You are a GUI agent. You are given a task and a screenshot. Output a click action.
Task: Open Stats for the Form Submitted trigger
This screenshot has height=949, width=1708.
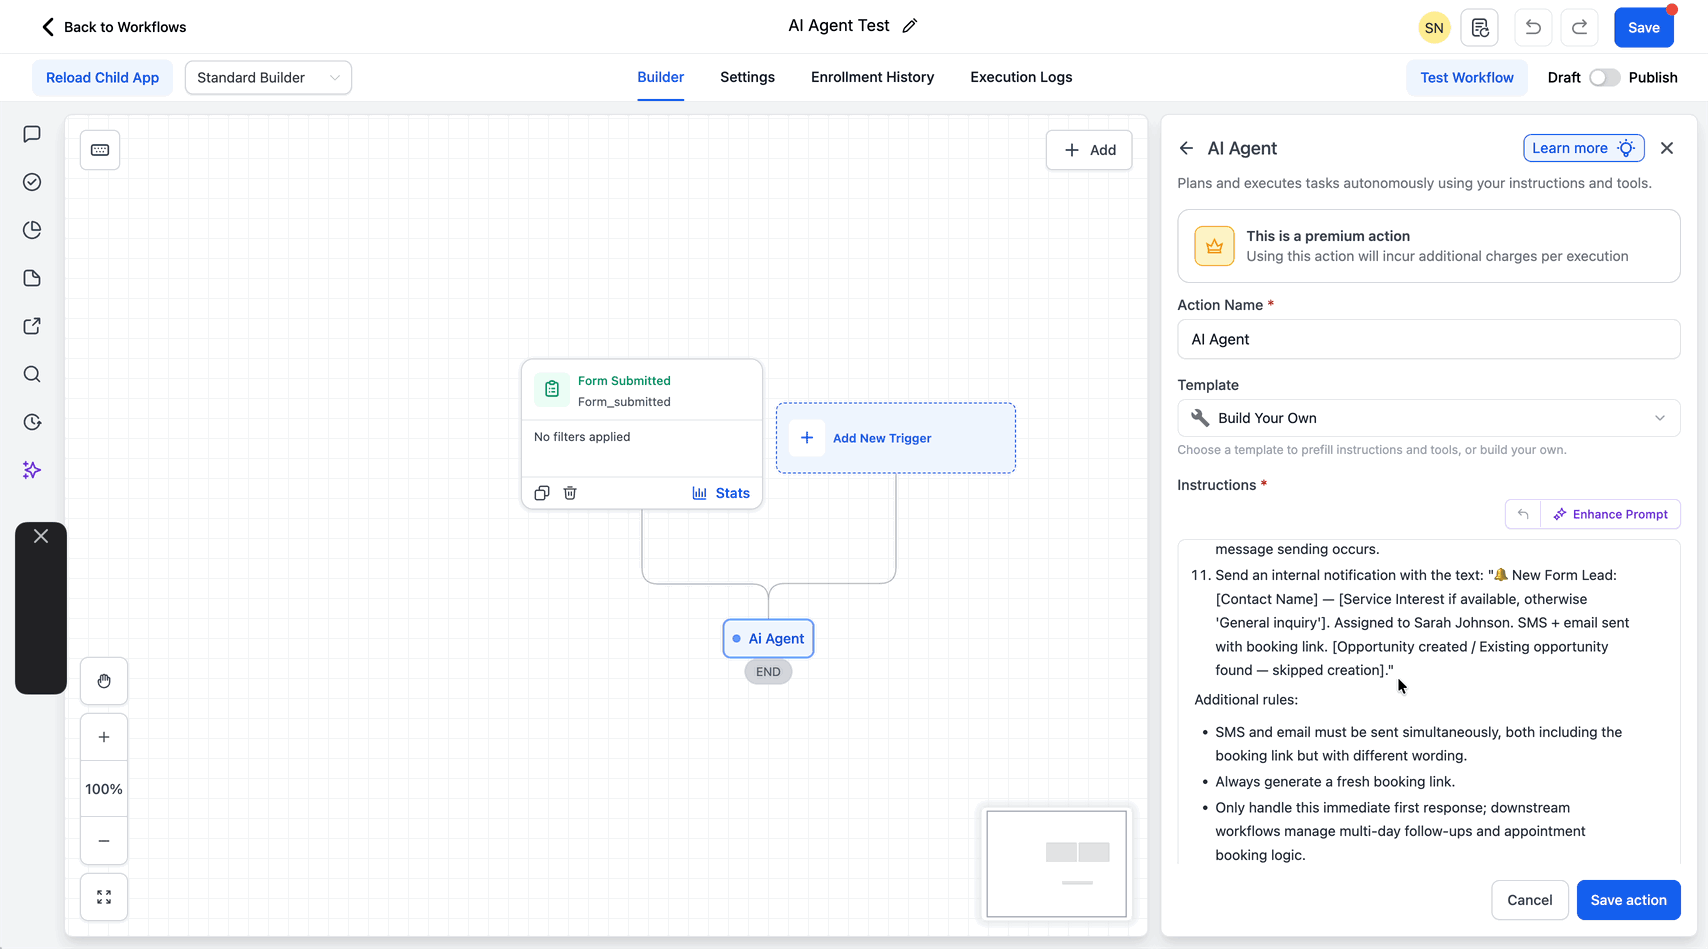click(x=721, y=492)
